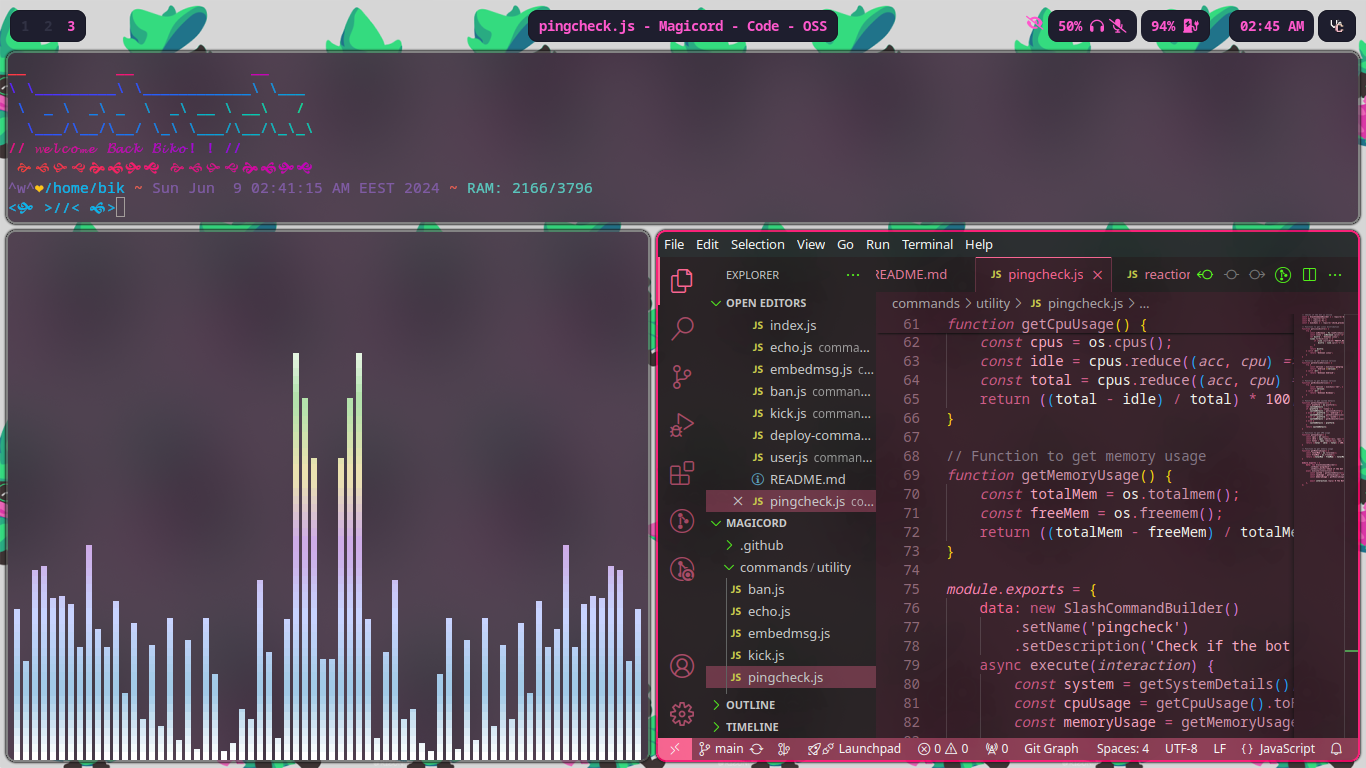
Task: Synchronize changes with the sync icon
Action: coord(757,748)
